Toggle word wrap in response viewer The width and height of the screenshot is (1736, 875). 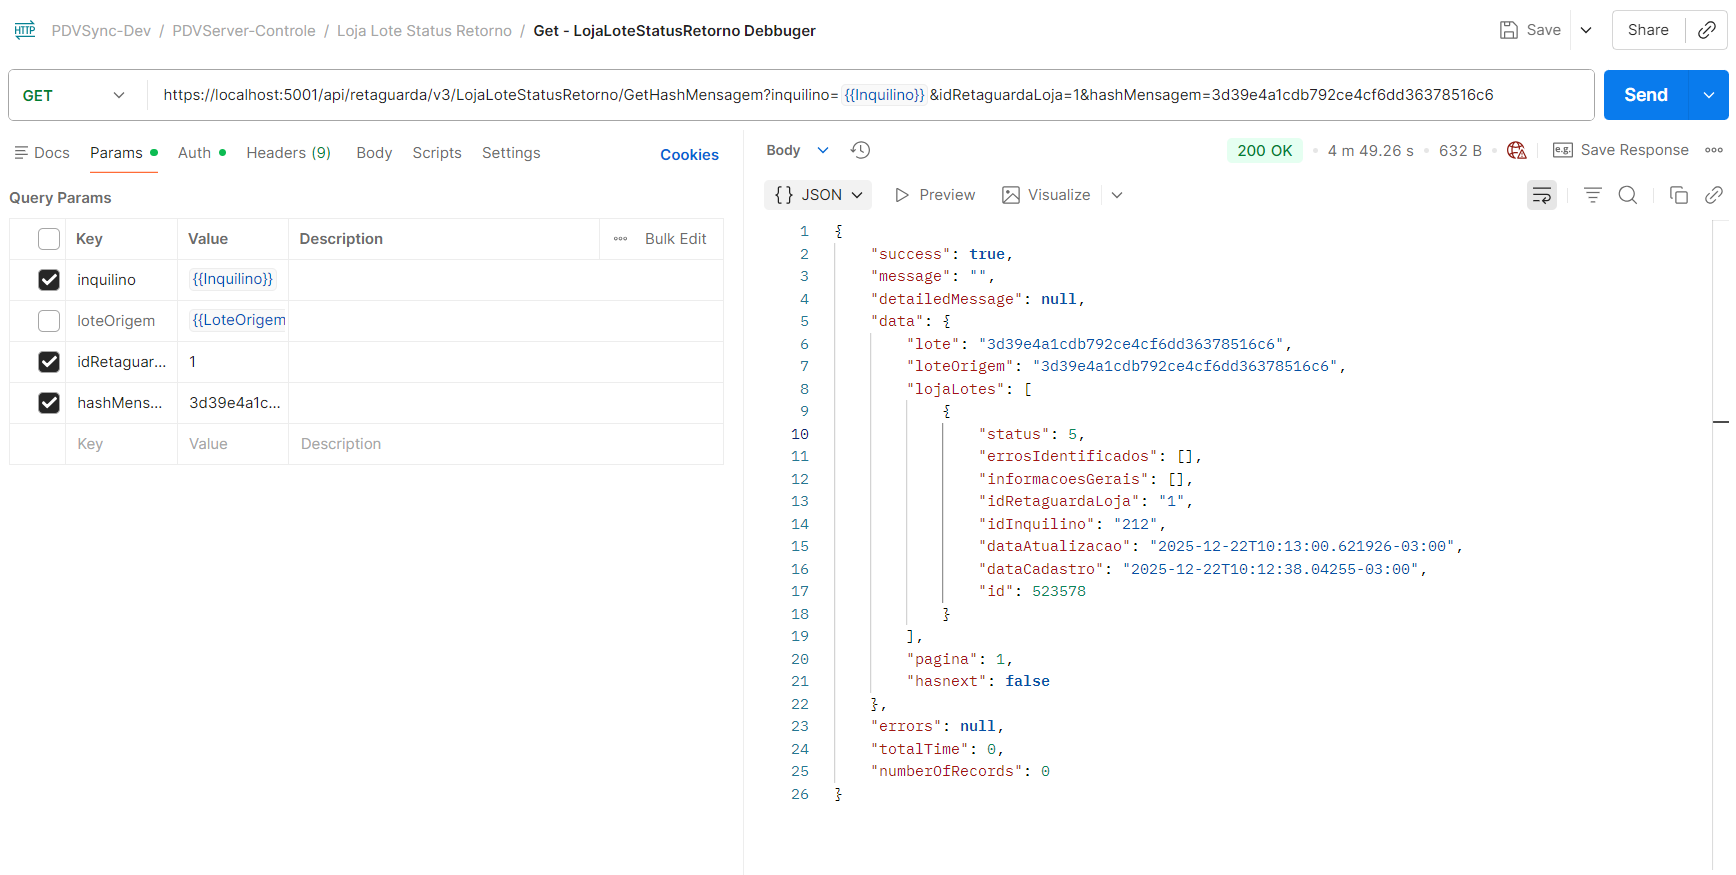(1541, 195)
